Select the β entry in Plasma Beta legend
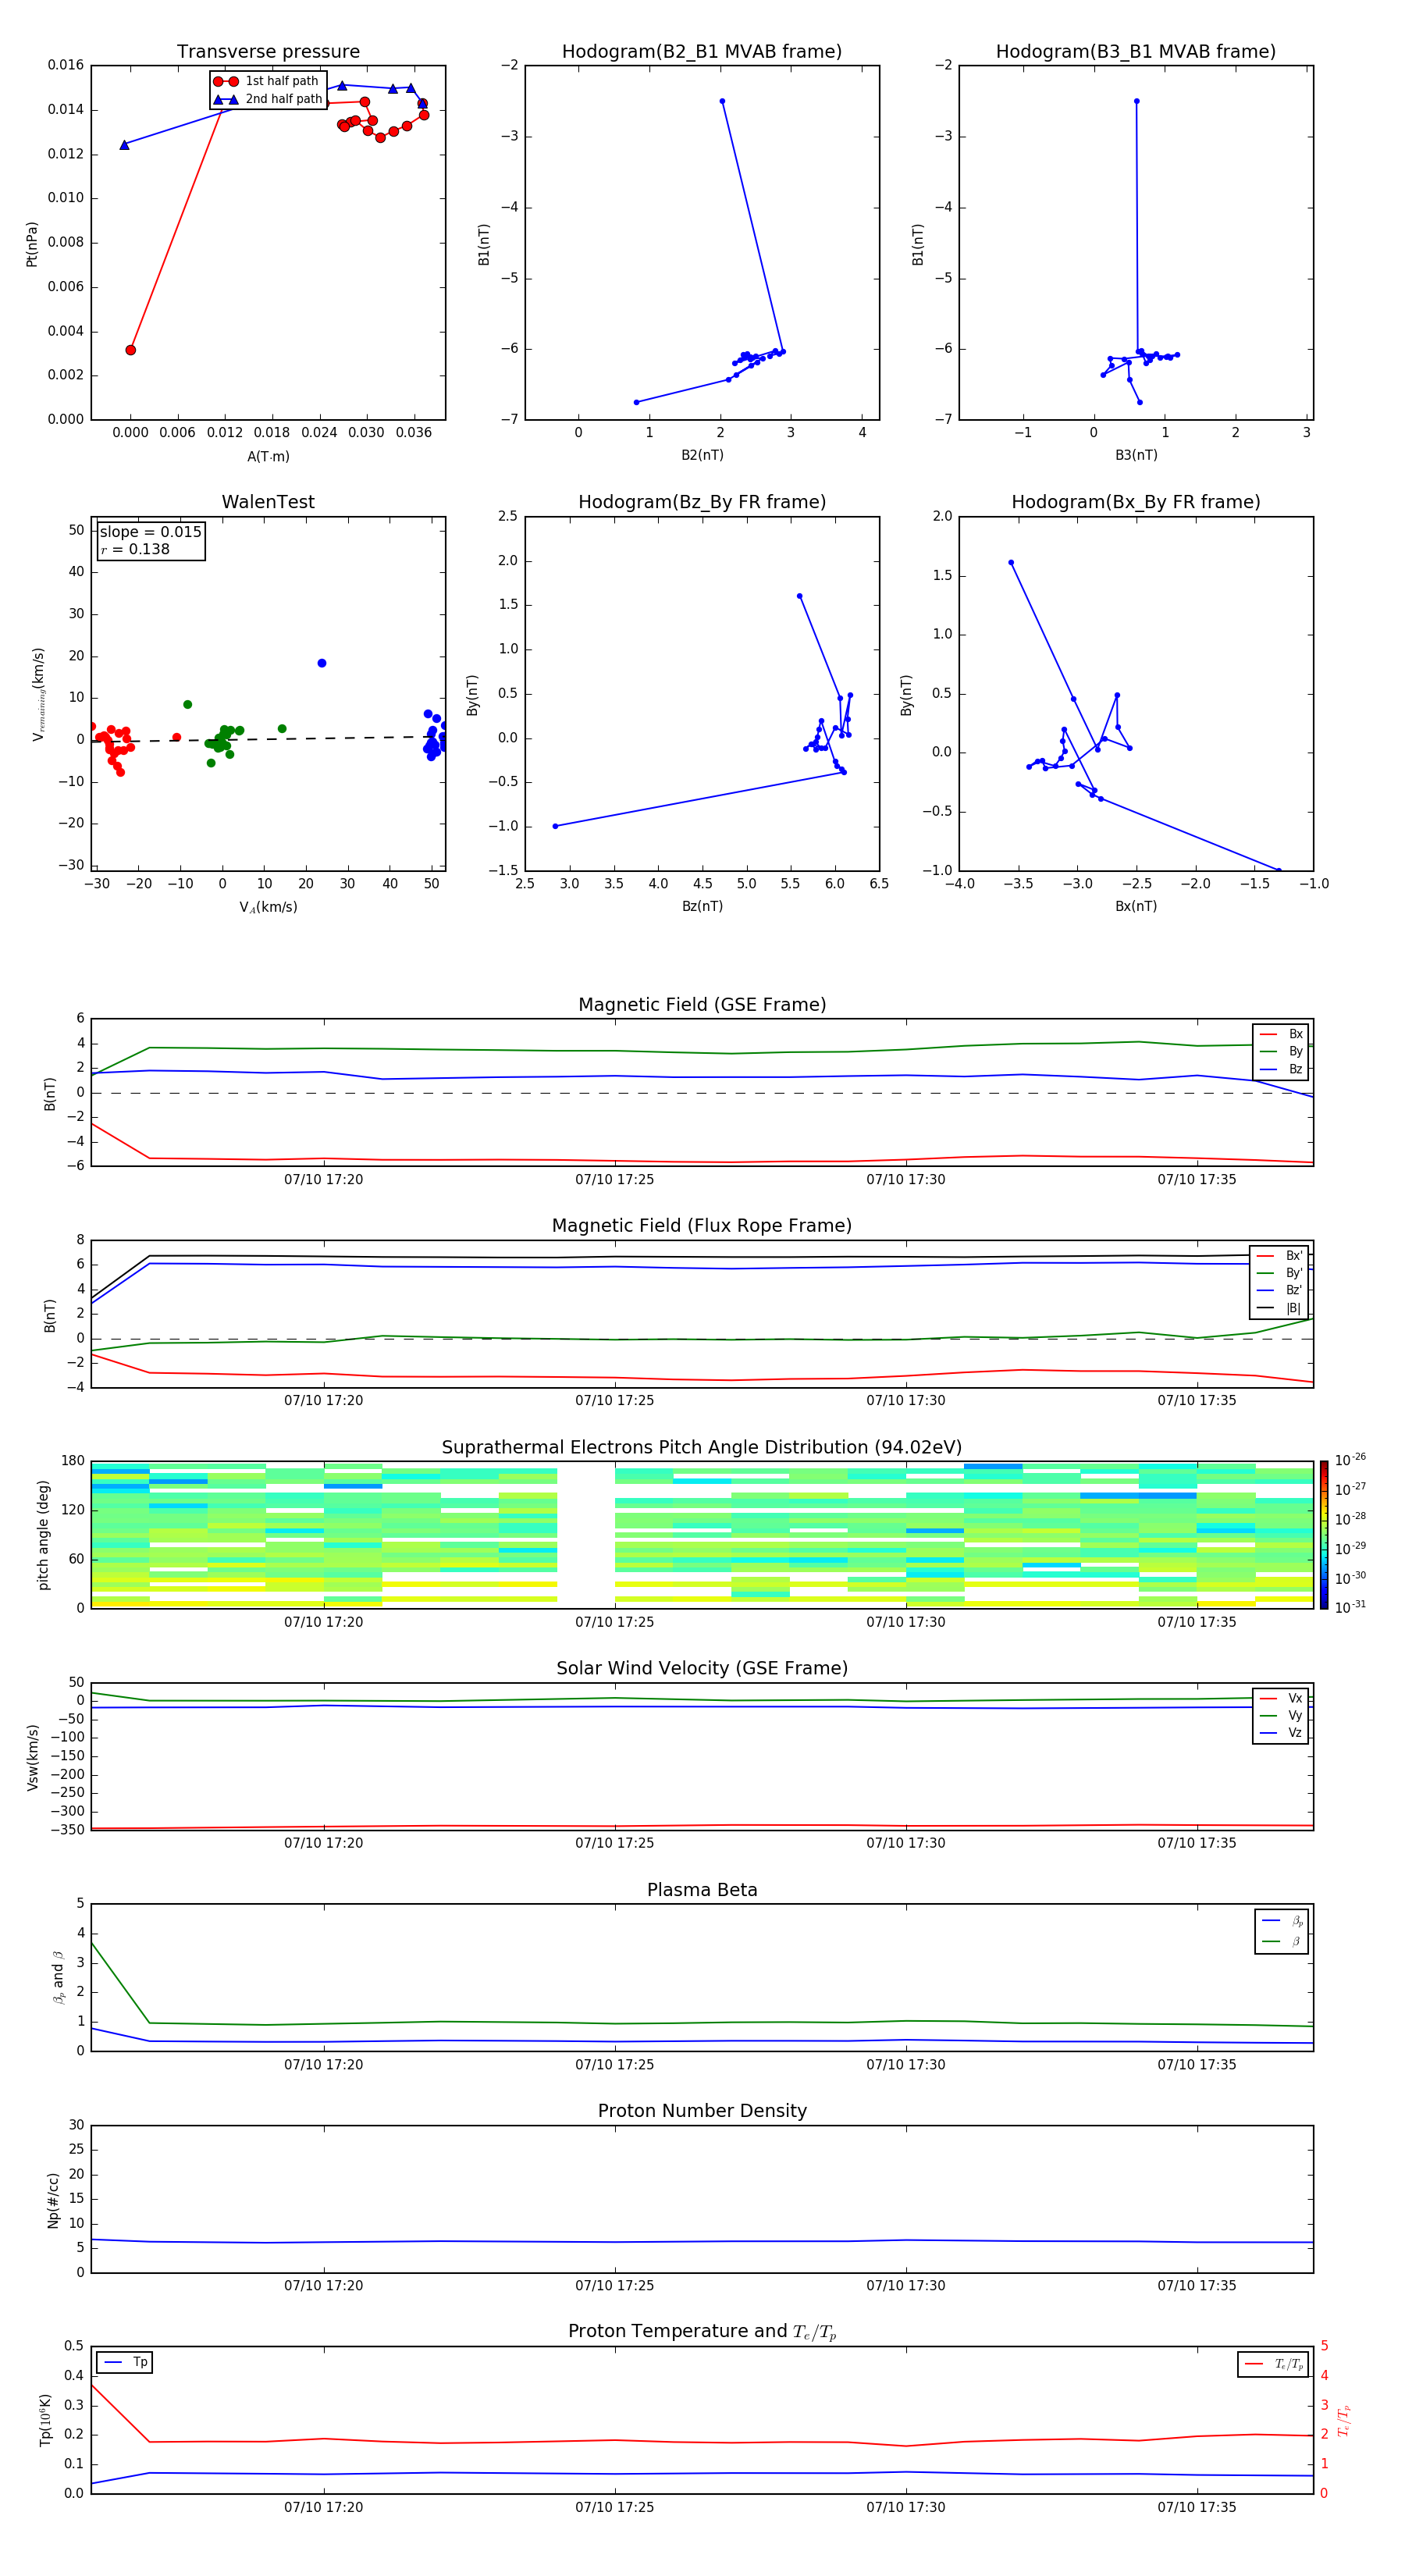The image size is (1405, 2576). point(1282,1942)
